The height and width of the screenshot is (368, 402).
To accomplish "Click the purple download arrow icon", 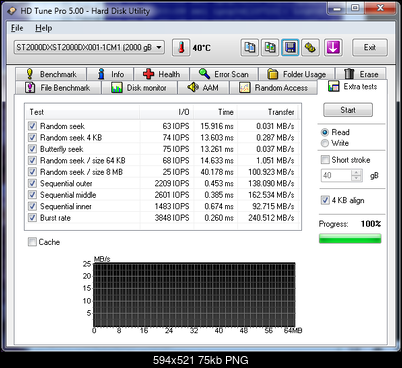I will click(x=333, y=47).
